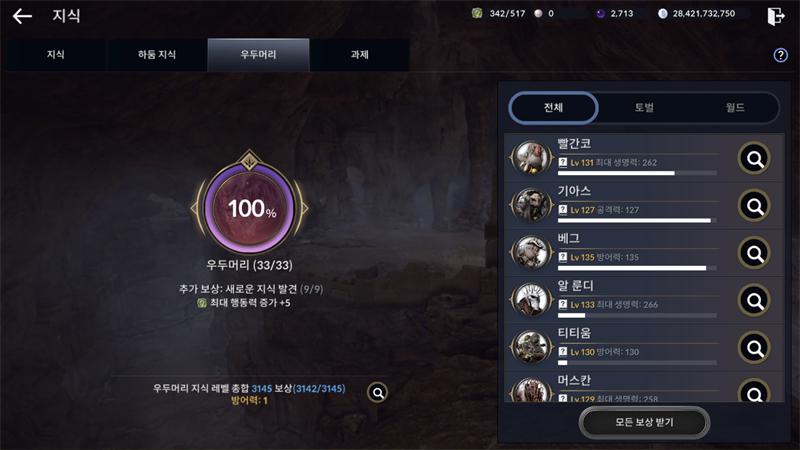
Task: Click the 100% 우두머리 completion emblem
Action: tap(249, 208)
